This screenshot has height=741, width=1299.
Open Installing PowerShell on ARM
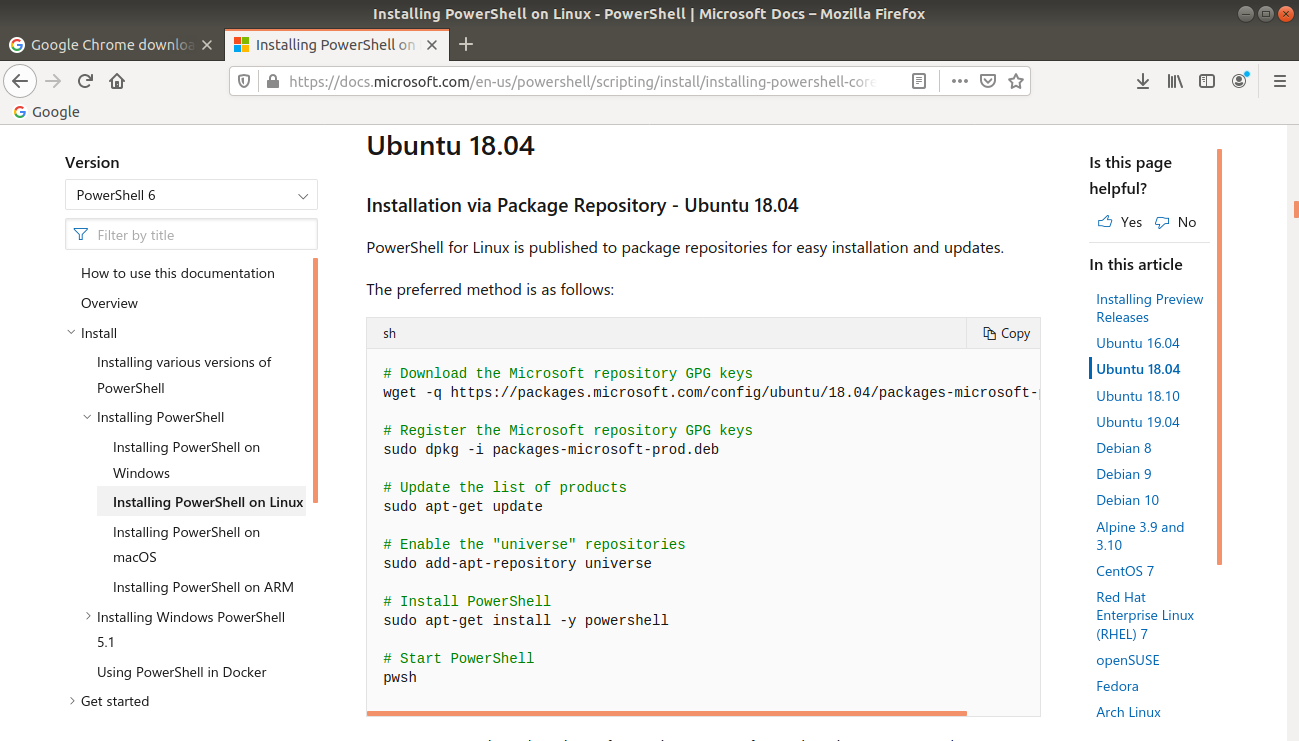[x=203, y=587]
